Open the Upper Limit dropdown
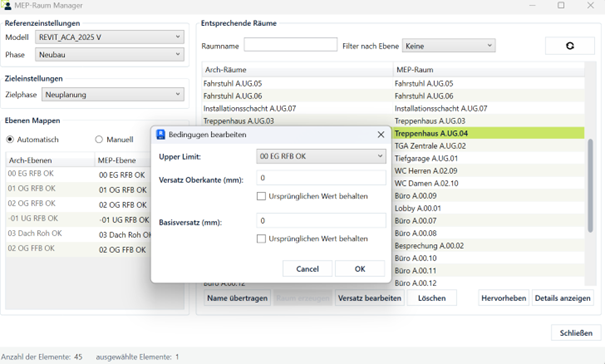605x364 pixels. (321, 156)
